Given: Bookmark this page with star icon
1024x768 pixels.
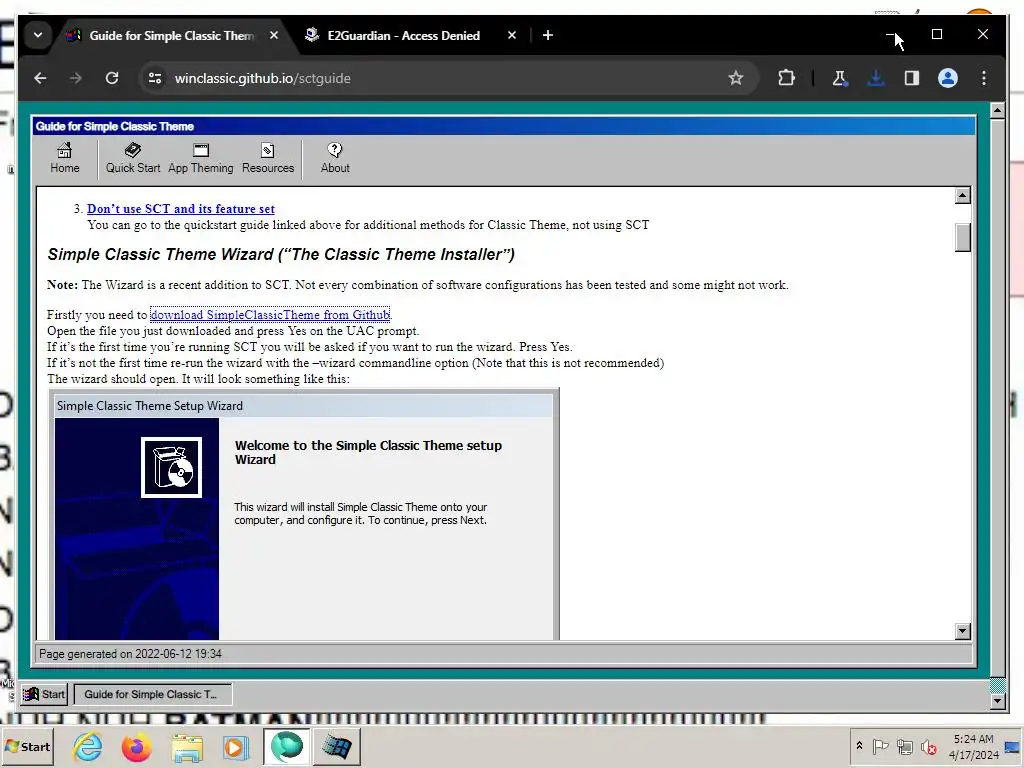Looking at the screenshot, I should (x=736, y=78).
